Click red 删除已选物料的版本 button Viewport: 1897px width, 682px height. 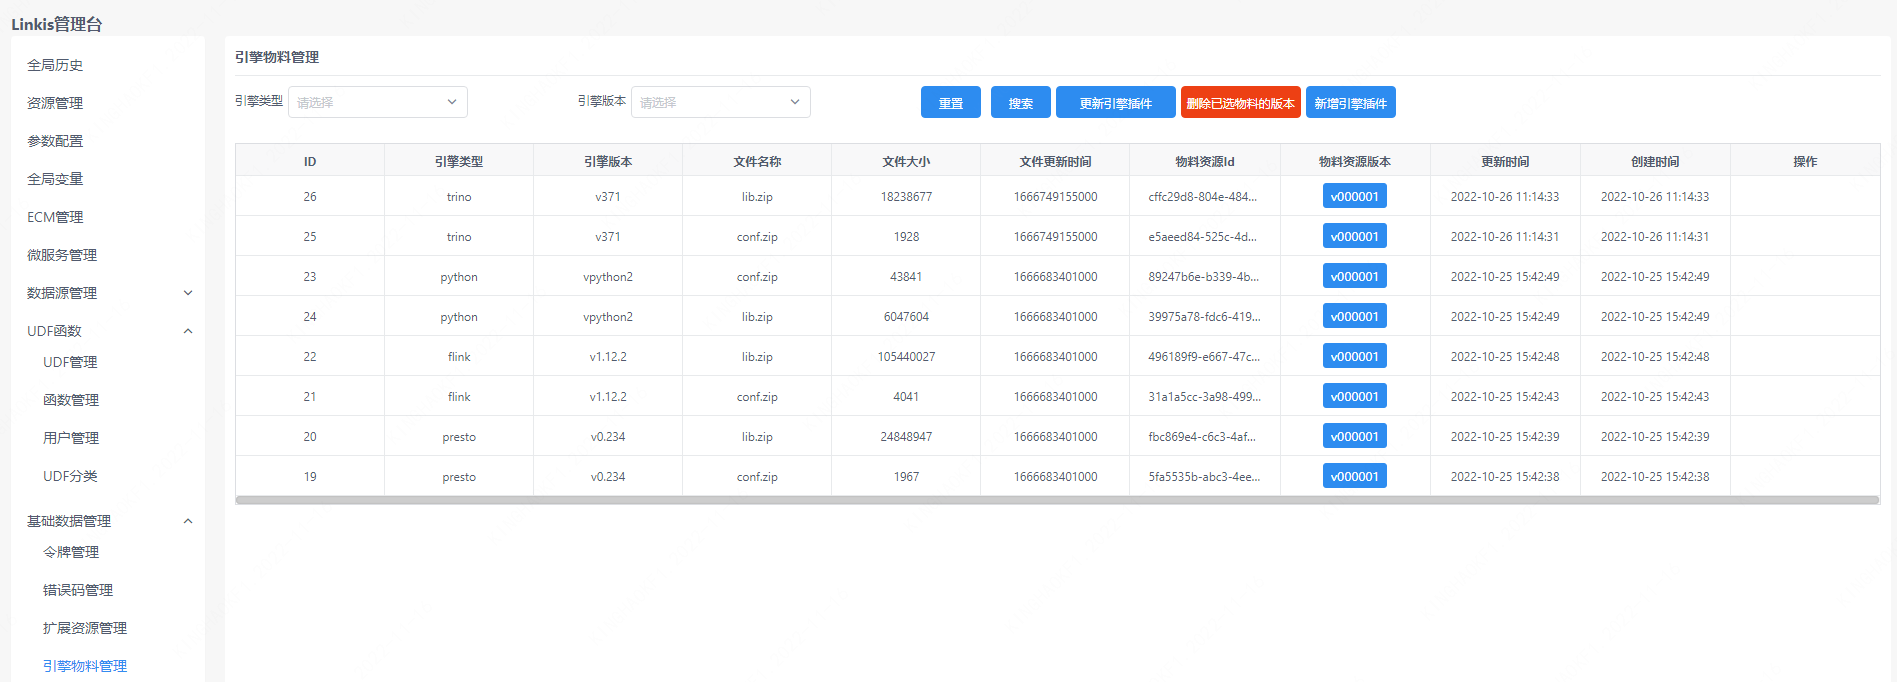(x=1240, y=103)
